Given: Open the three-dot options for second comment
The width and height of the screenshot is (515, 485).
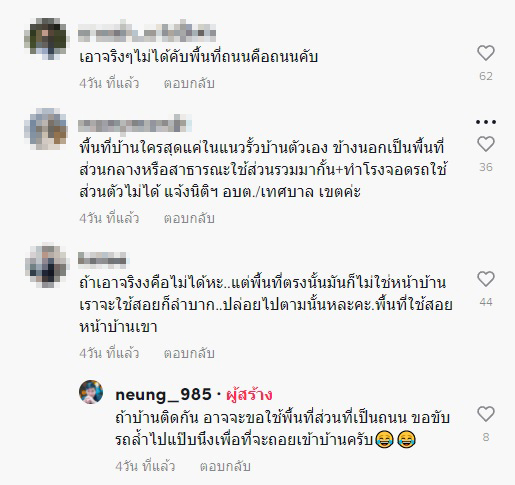Looking at the screenshot, I should [486, 122].
